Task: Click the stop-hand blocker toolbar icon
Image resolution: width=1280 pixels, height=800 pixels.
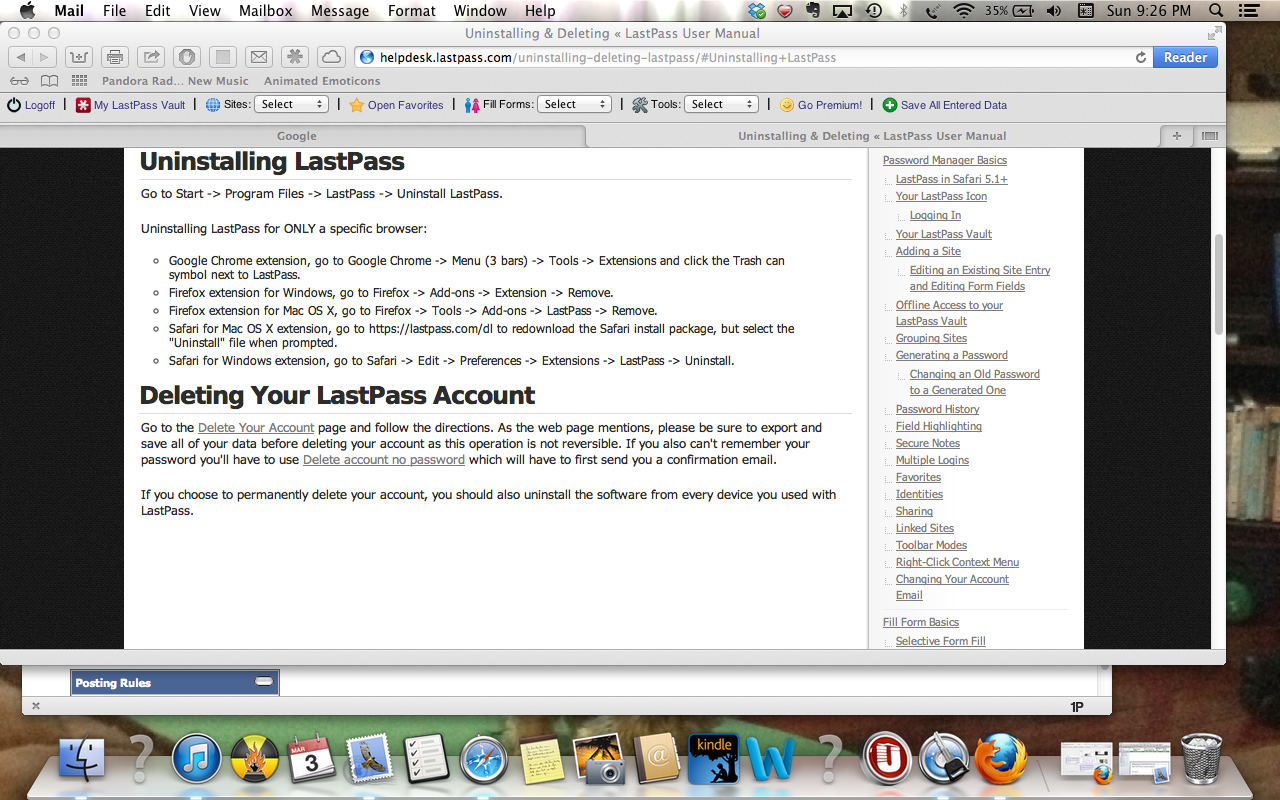Action: pos(187,57)
